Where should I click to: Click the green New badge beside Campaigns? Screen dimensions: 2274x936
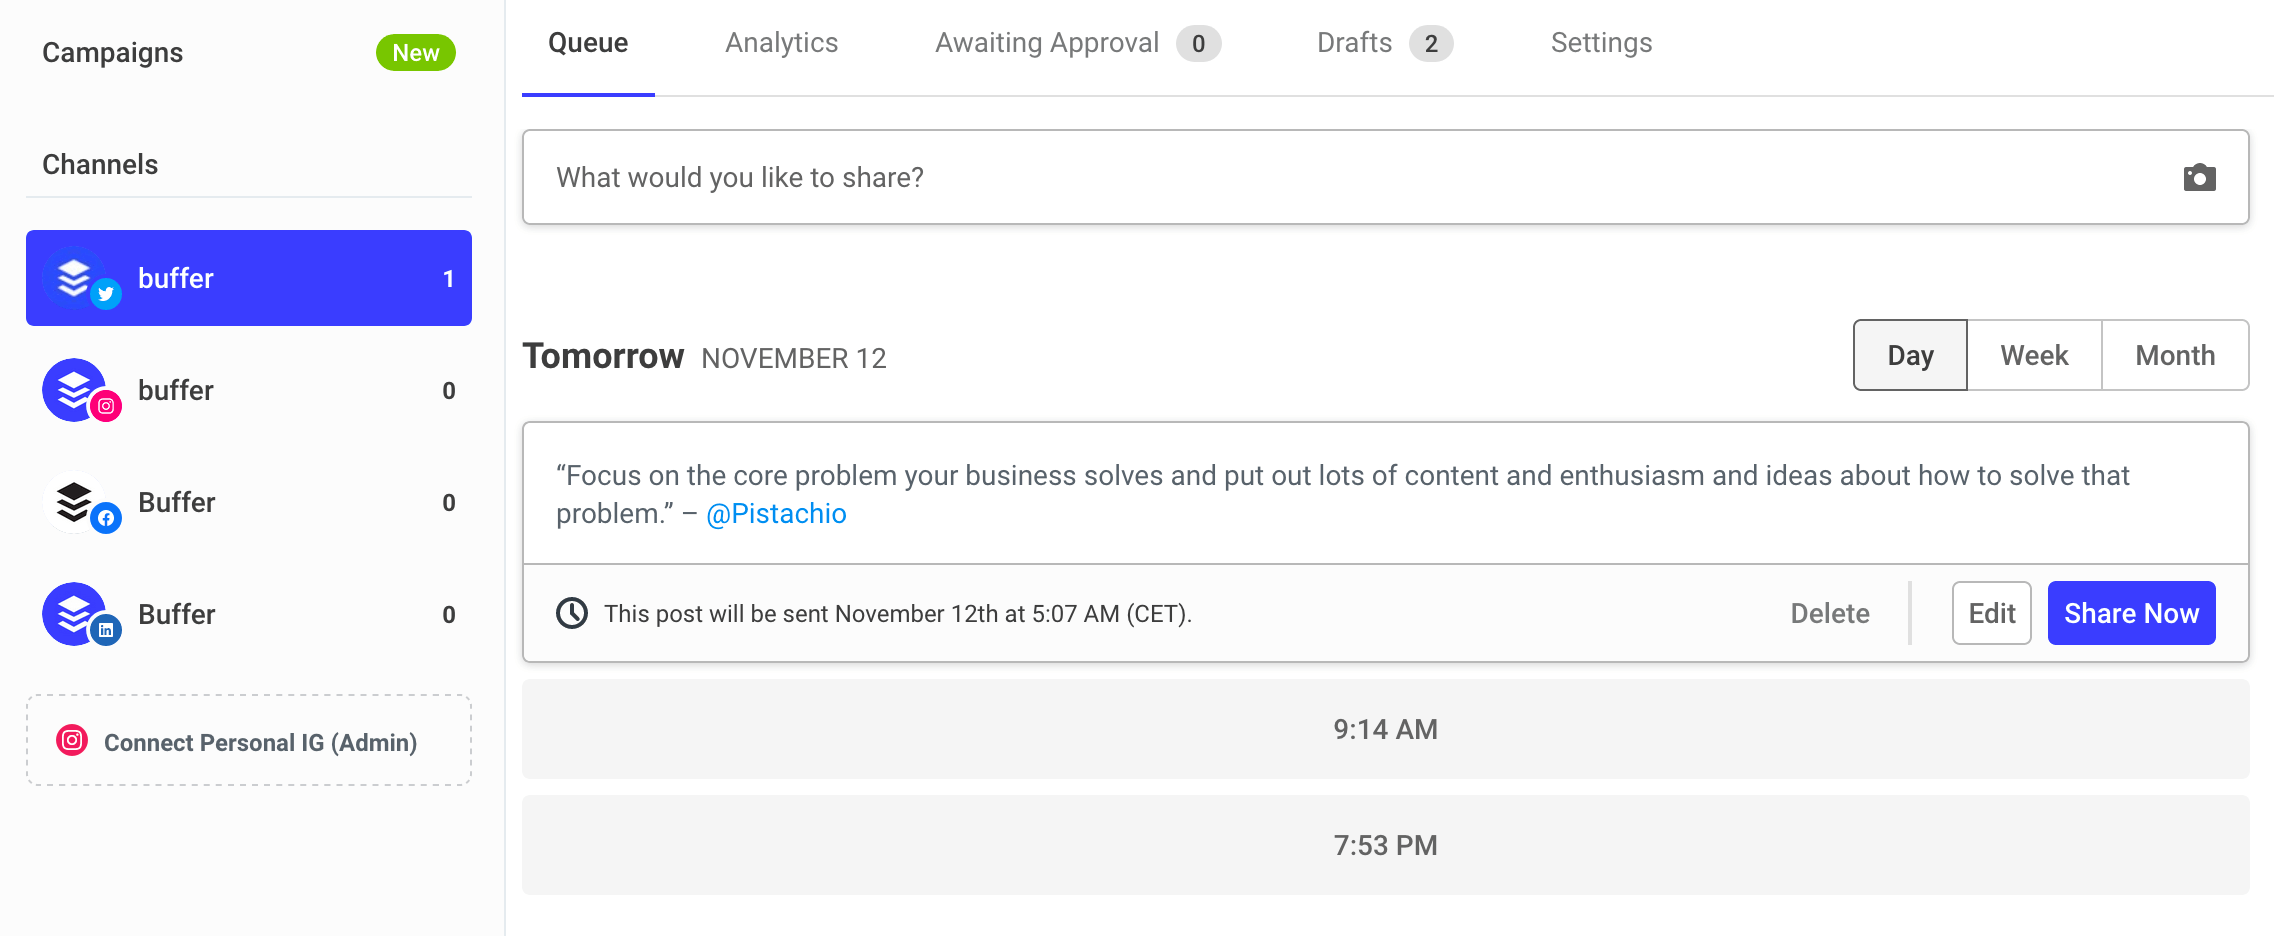[x=415, y=53]
